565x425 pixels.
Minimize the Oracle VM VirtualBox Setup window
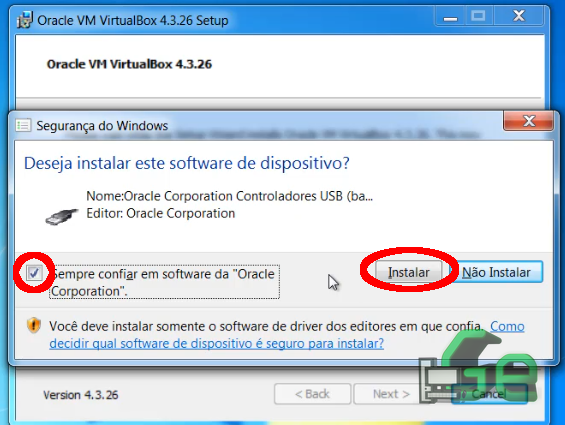[x=450, y=17]
